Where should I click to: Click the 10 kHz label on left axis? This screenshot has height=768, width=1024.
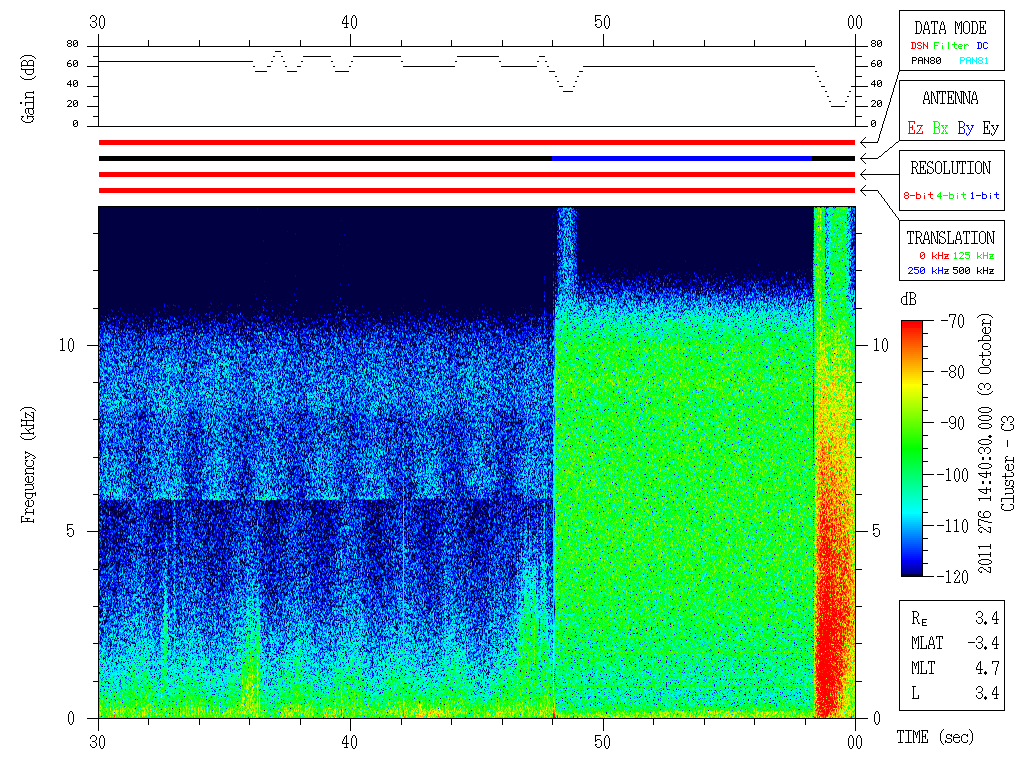(x=67, y=345)
